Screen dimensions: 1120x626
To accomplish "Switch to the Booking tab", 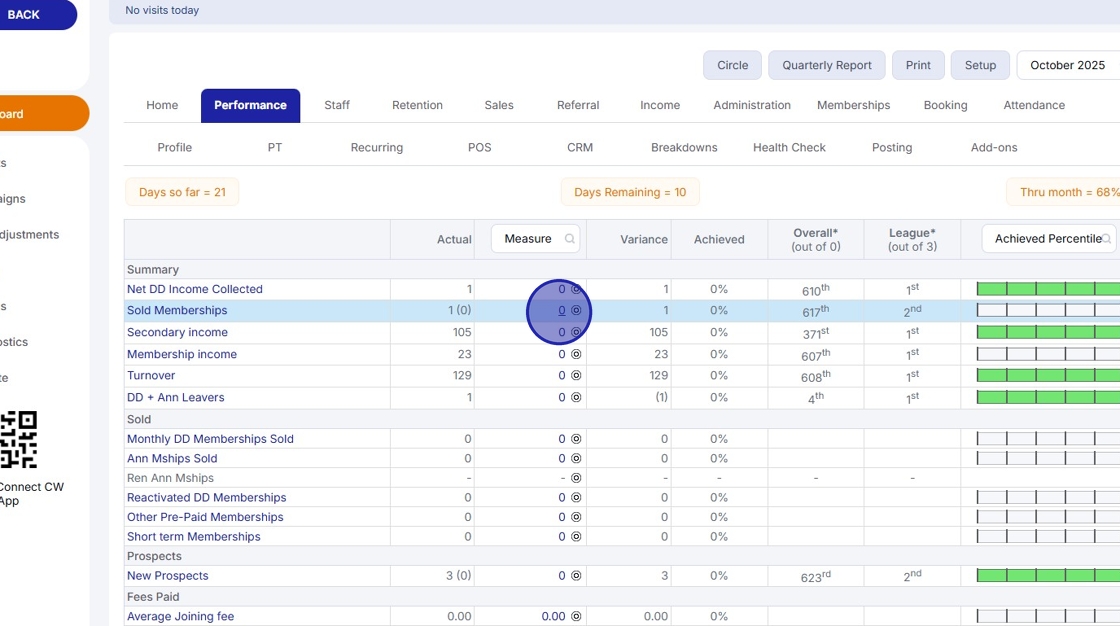I will click(x=945, y=105).
